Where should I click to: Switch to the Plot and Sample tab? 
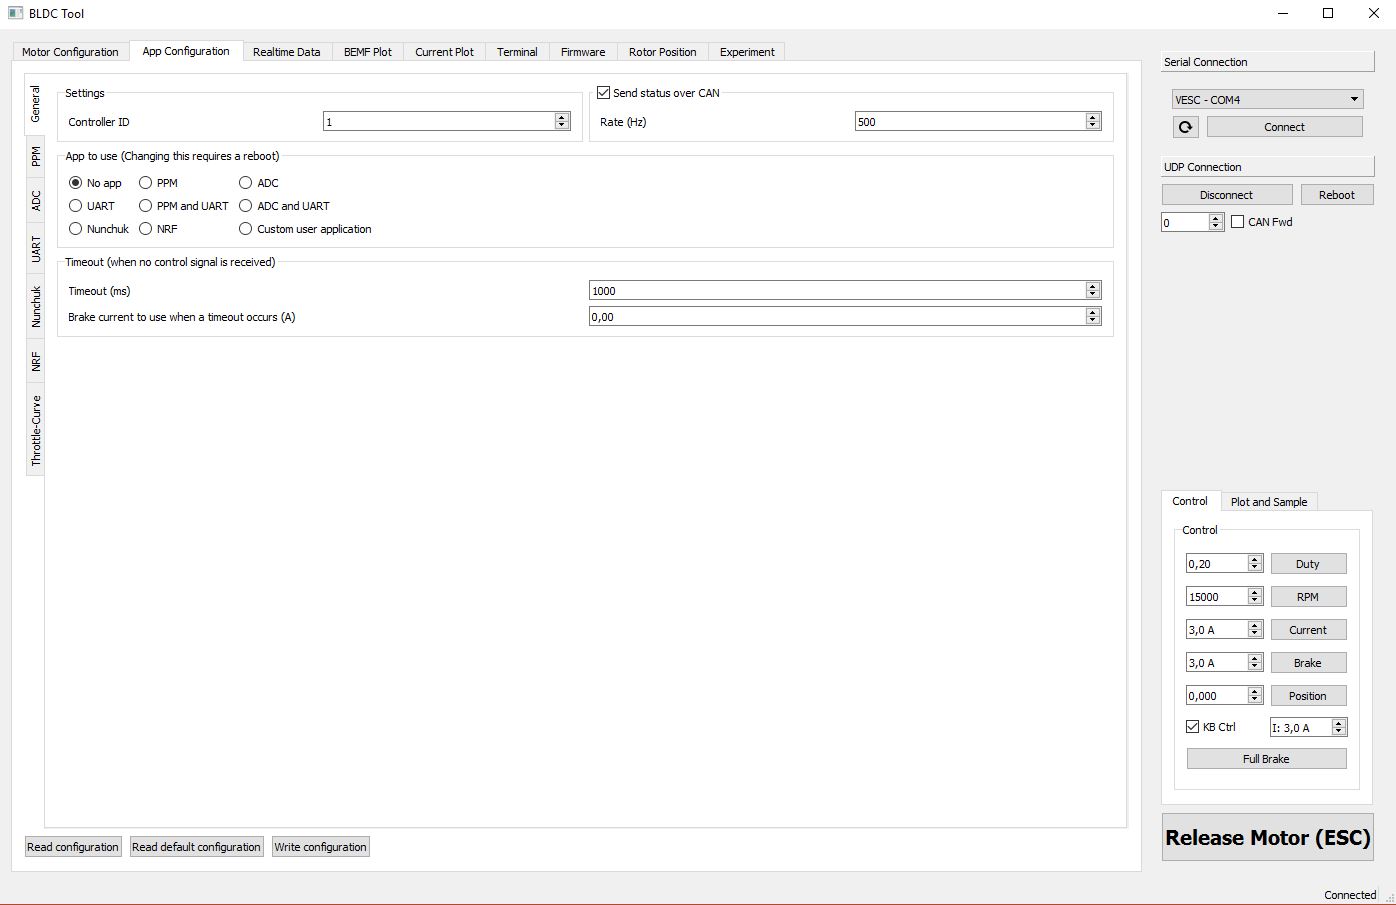click(1269, 502)
